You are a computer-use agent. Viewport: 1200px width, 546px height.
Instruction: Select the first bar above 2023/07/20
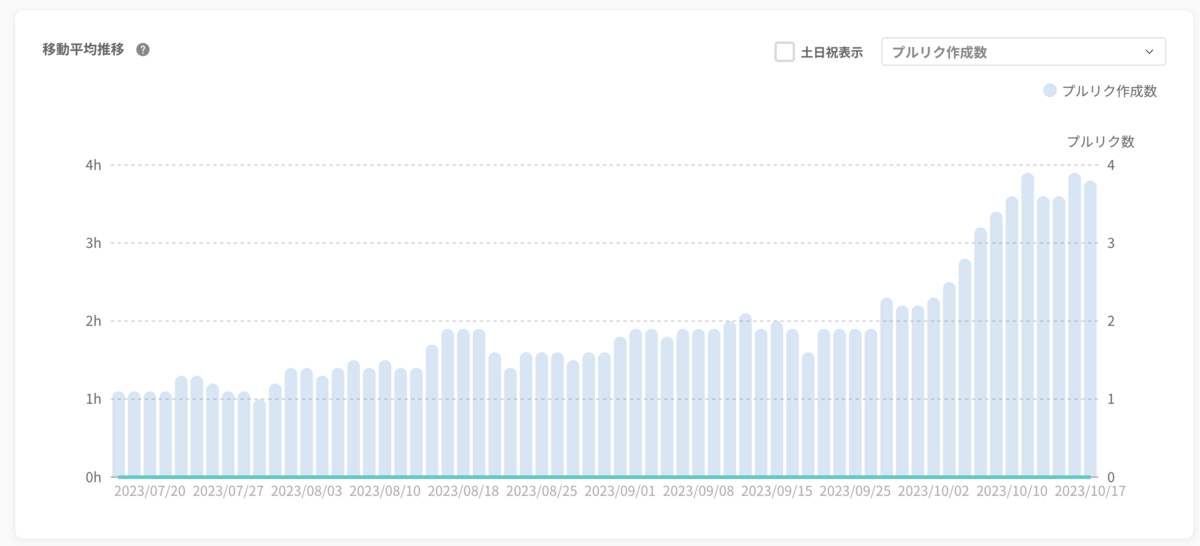(119, 434)
